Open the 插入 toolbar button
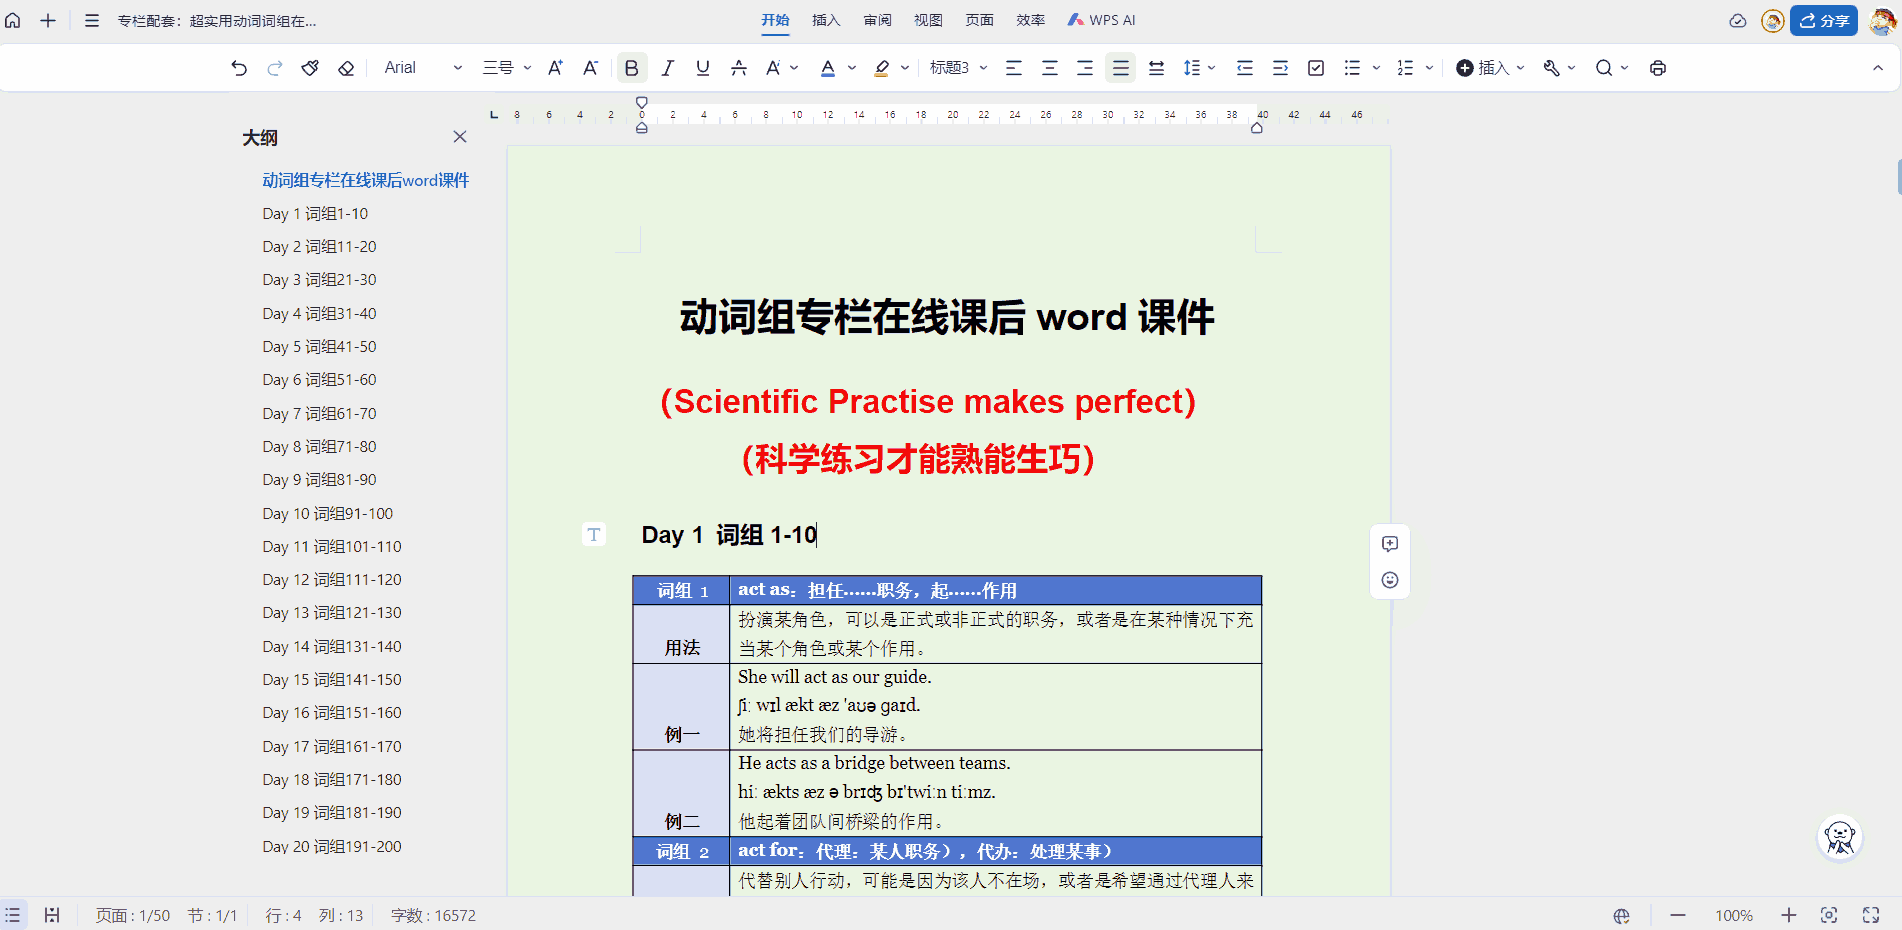The height and width of the screenshot is (930, 1902). 1490,68
